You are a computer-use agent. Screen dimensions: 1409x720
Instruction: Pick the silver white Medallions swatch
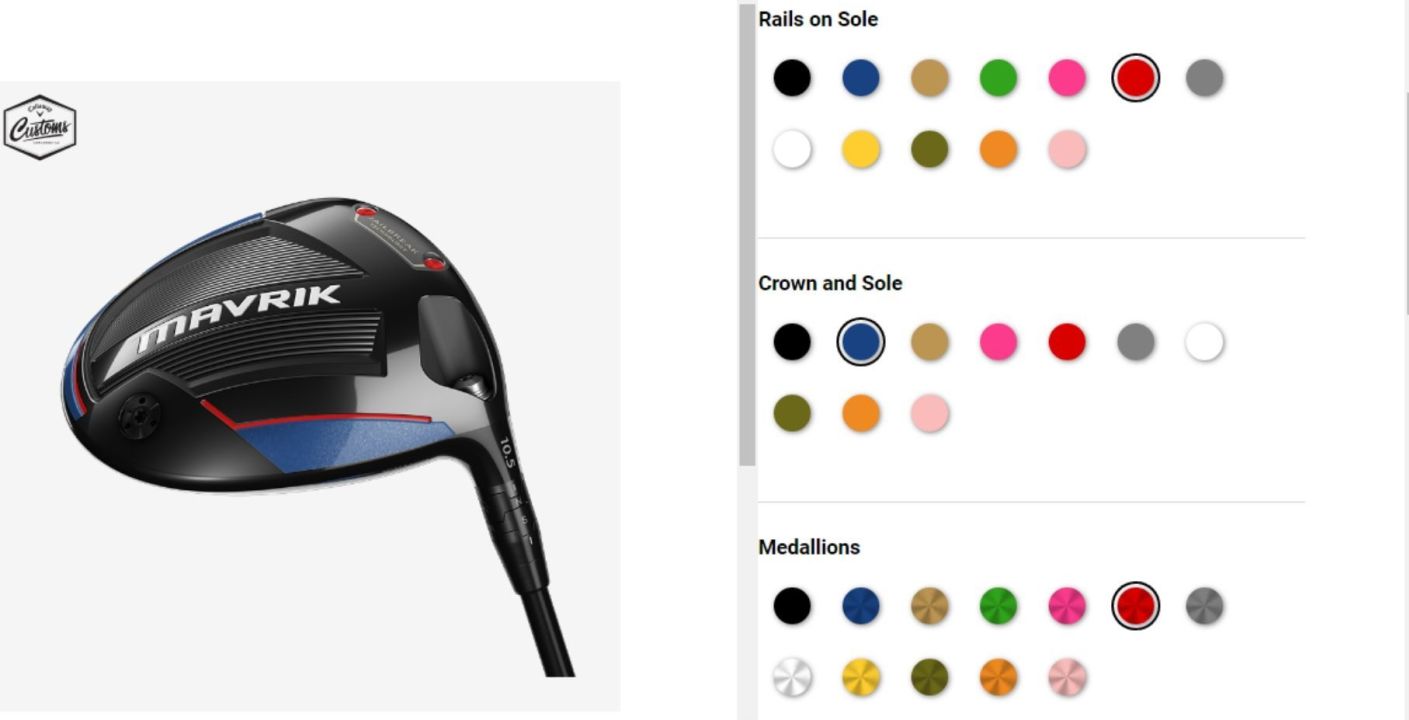coord(792,678)
